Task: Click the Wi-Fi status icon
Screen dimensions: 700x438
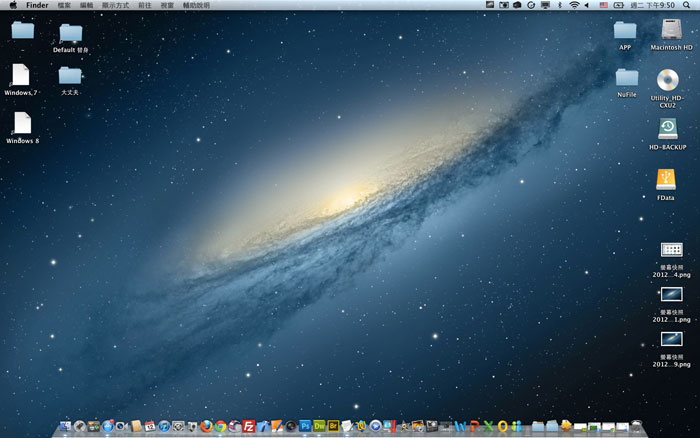Action: (x=575, y=5)
